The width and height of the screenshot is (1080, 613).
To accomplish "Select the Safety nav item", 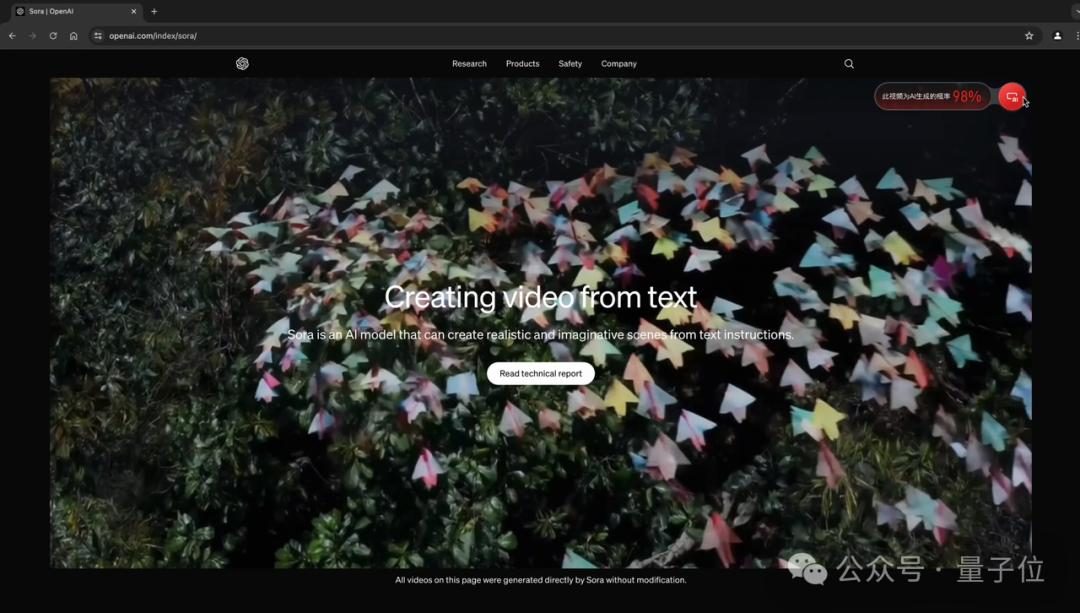I will 570,64.
